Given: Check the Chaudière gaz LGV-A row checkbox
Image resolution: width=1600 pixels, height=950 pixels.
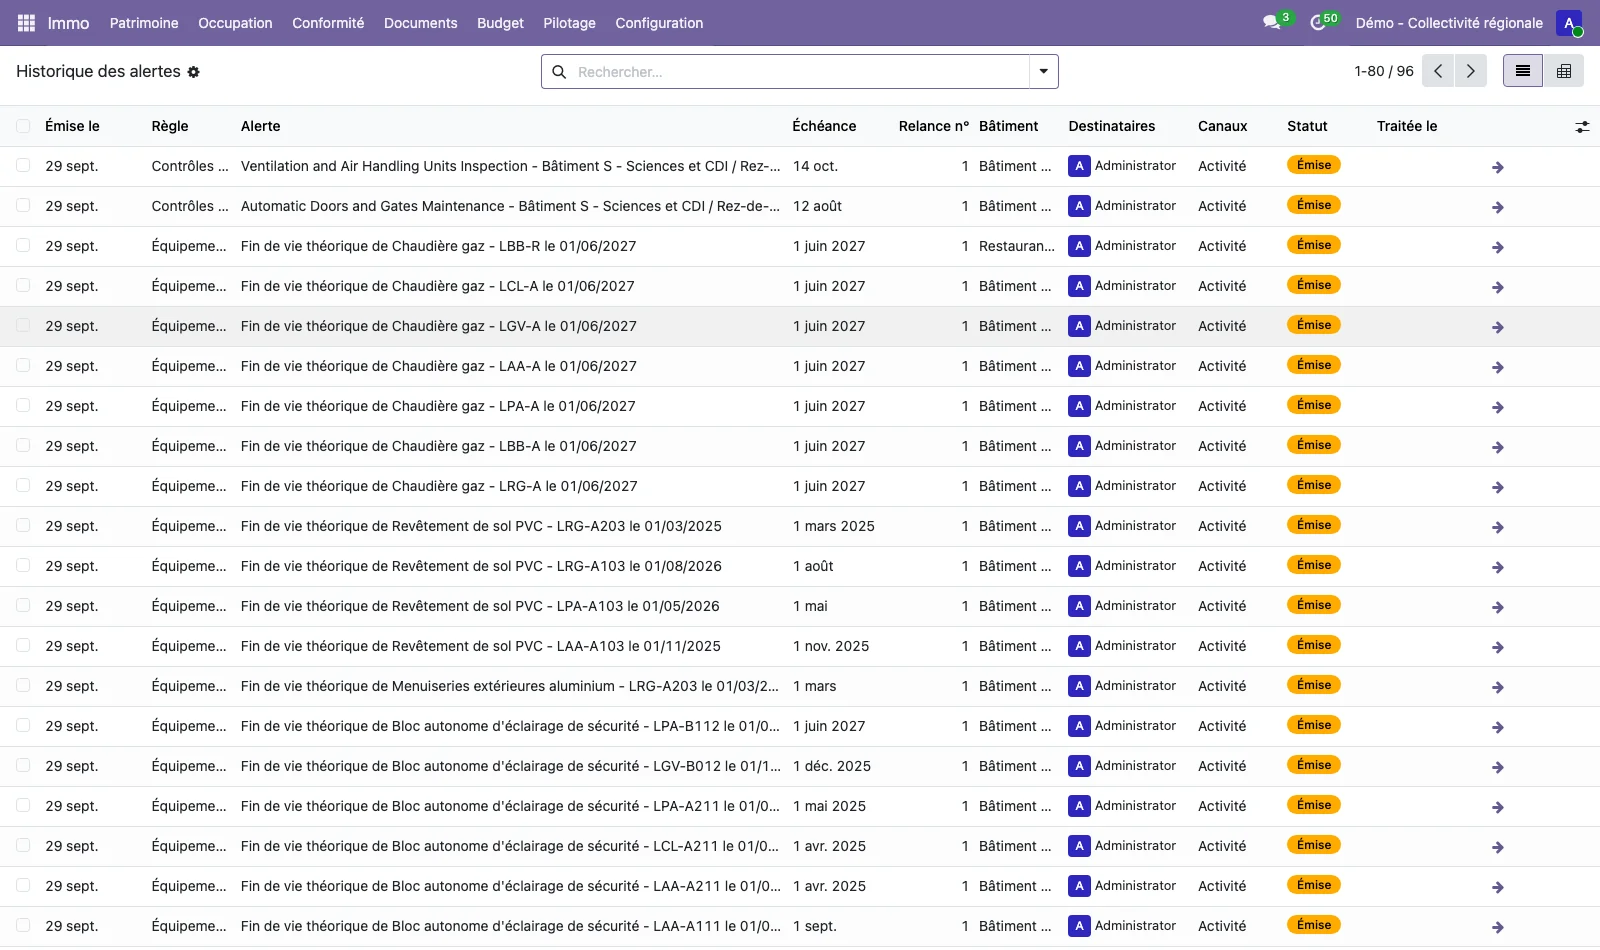Looking at the screenshot, I should (x=23, y=326).
